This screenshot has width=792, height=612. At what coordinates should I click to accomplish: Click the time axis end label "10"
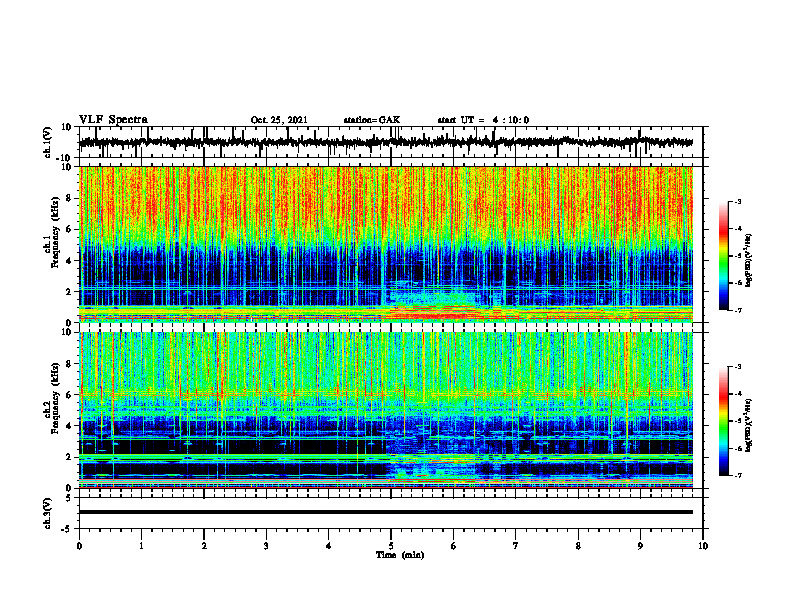click(x=703, y=546)
